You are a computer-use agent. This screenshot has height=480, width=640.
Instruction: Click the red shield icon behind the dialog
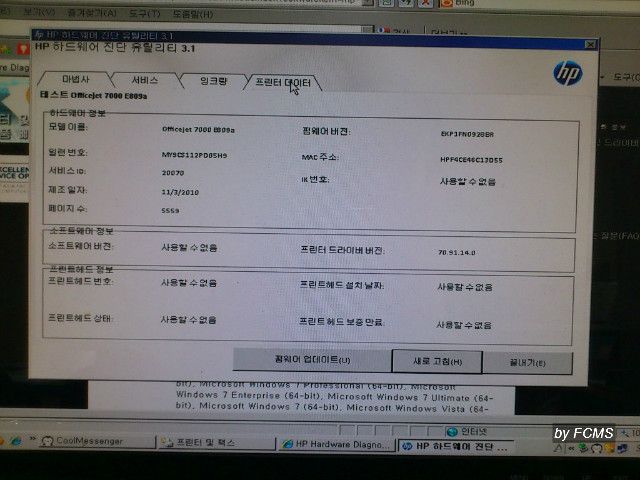(x=23, y=49)
